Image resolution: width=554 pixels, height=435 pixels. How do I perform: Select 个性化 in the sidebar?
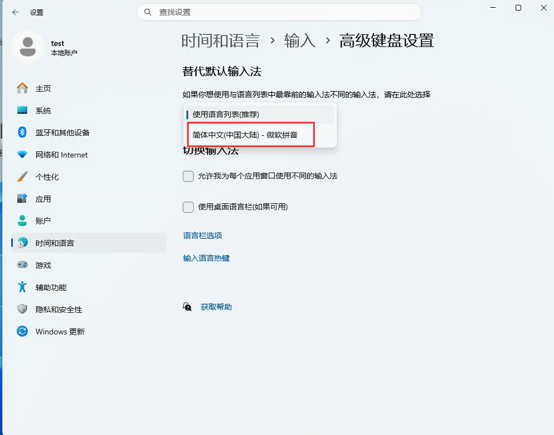(89, 177)
